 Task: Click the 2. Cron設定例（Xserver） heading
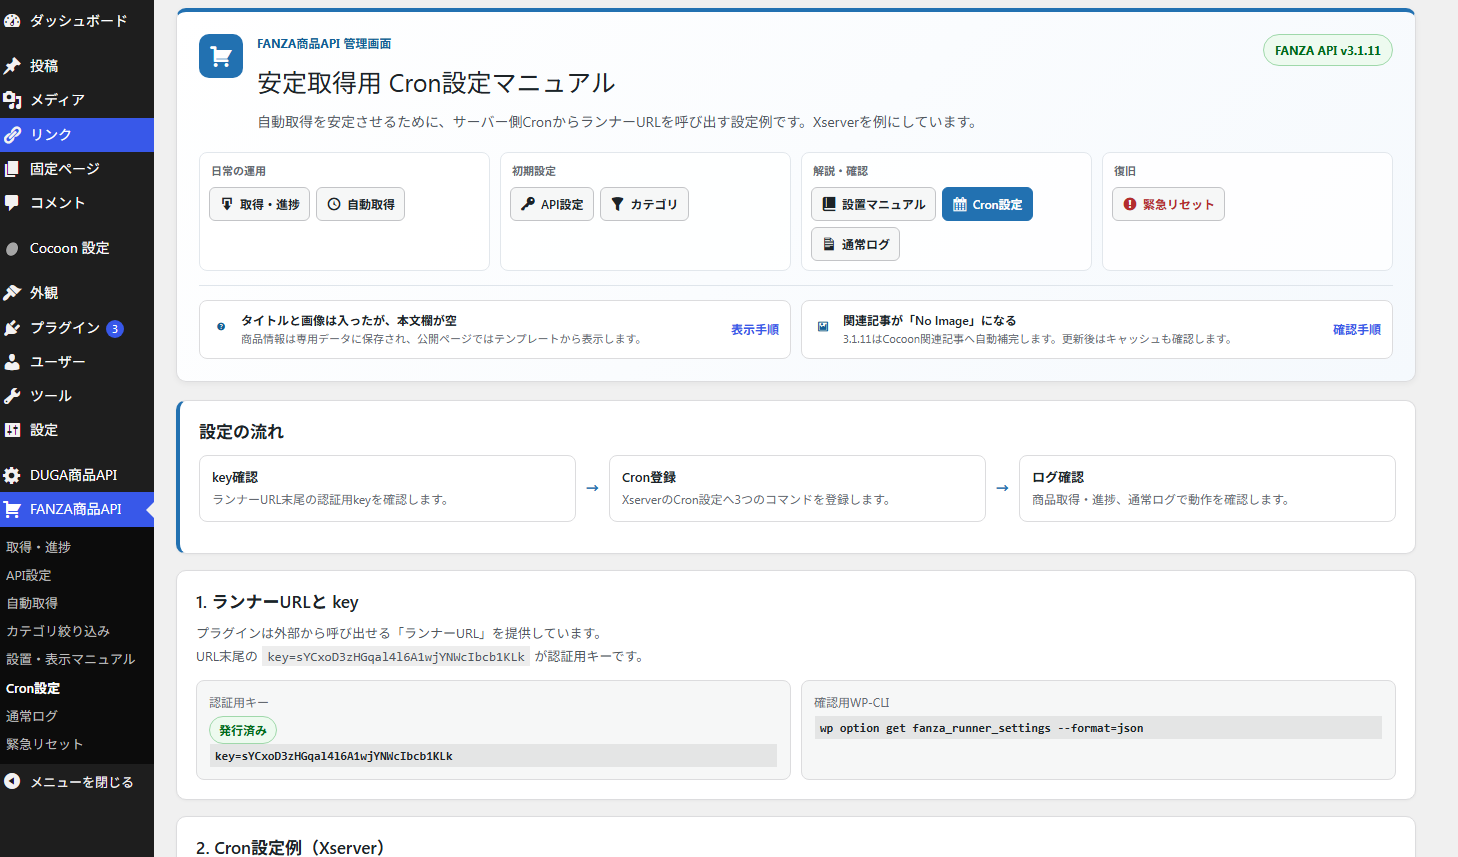coord(290,847)
